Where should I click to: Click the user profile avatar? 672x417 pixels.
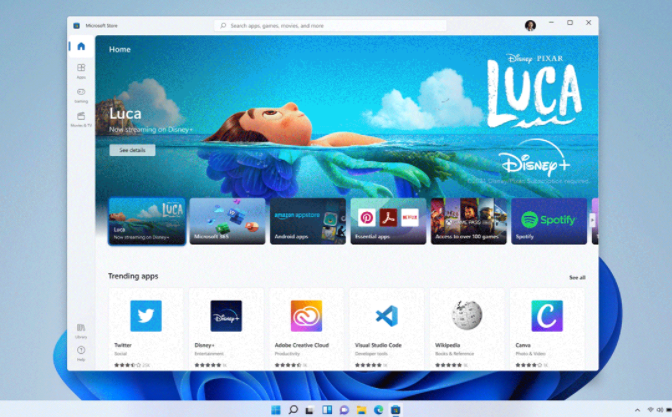(x=530, y=25)
